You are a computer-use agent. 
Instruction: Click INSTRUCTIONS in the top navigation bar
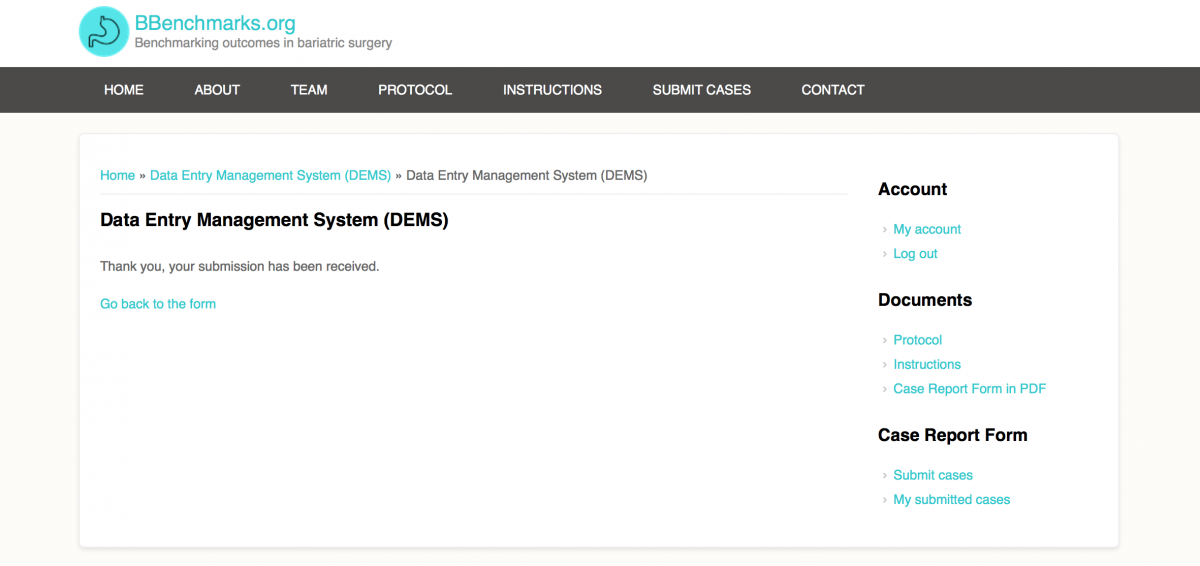click(x=552, y=90)
